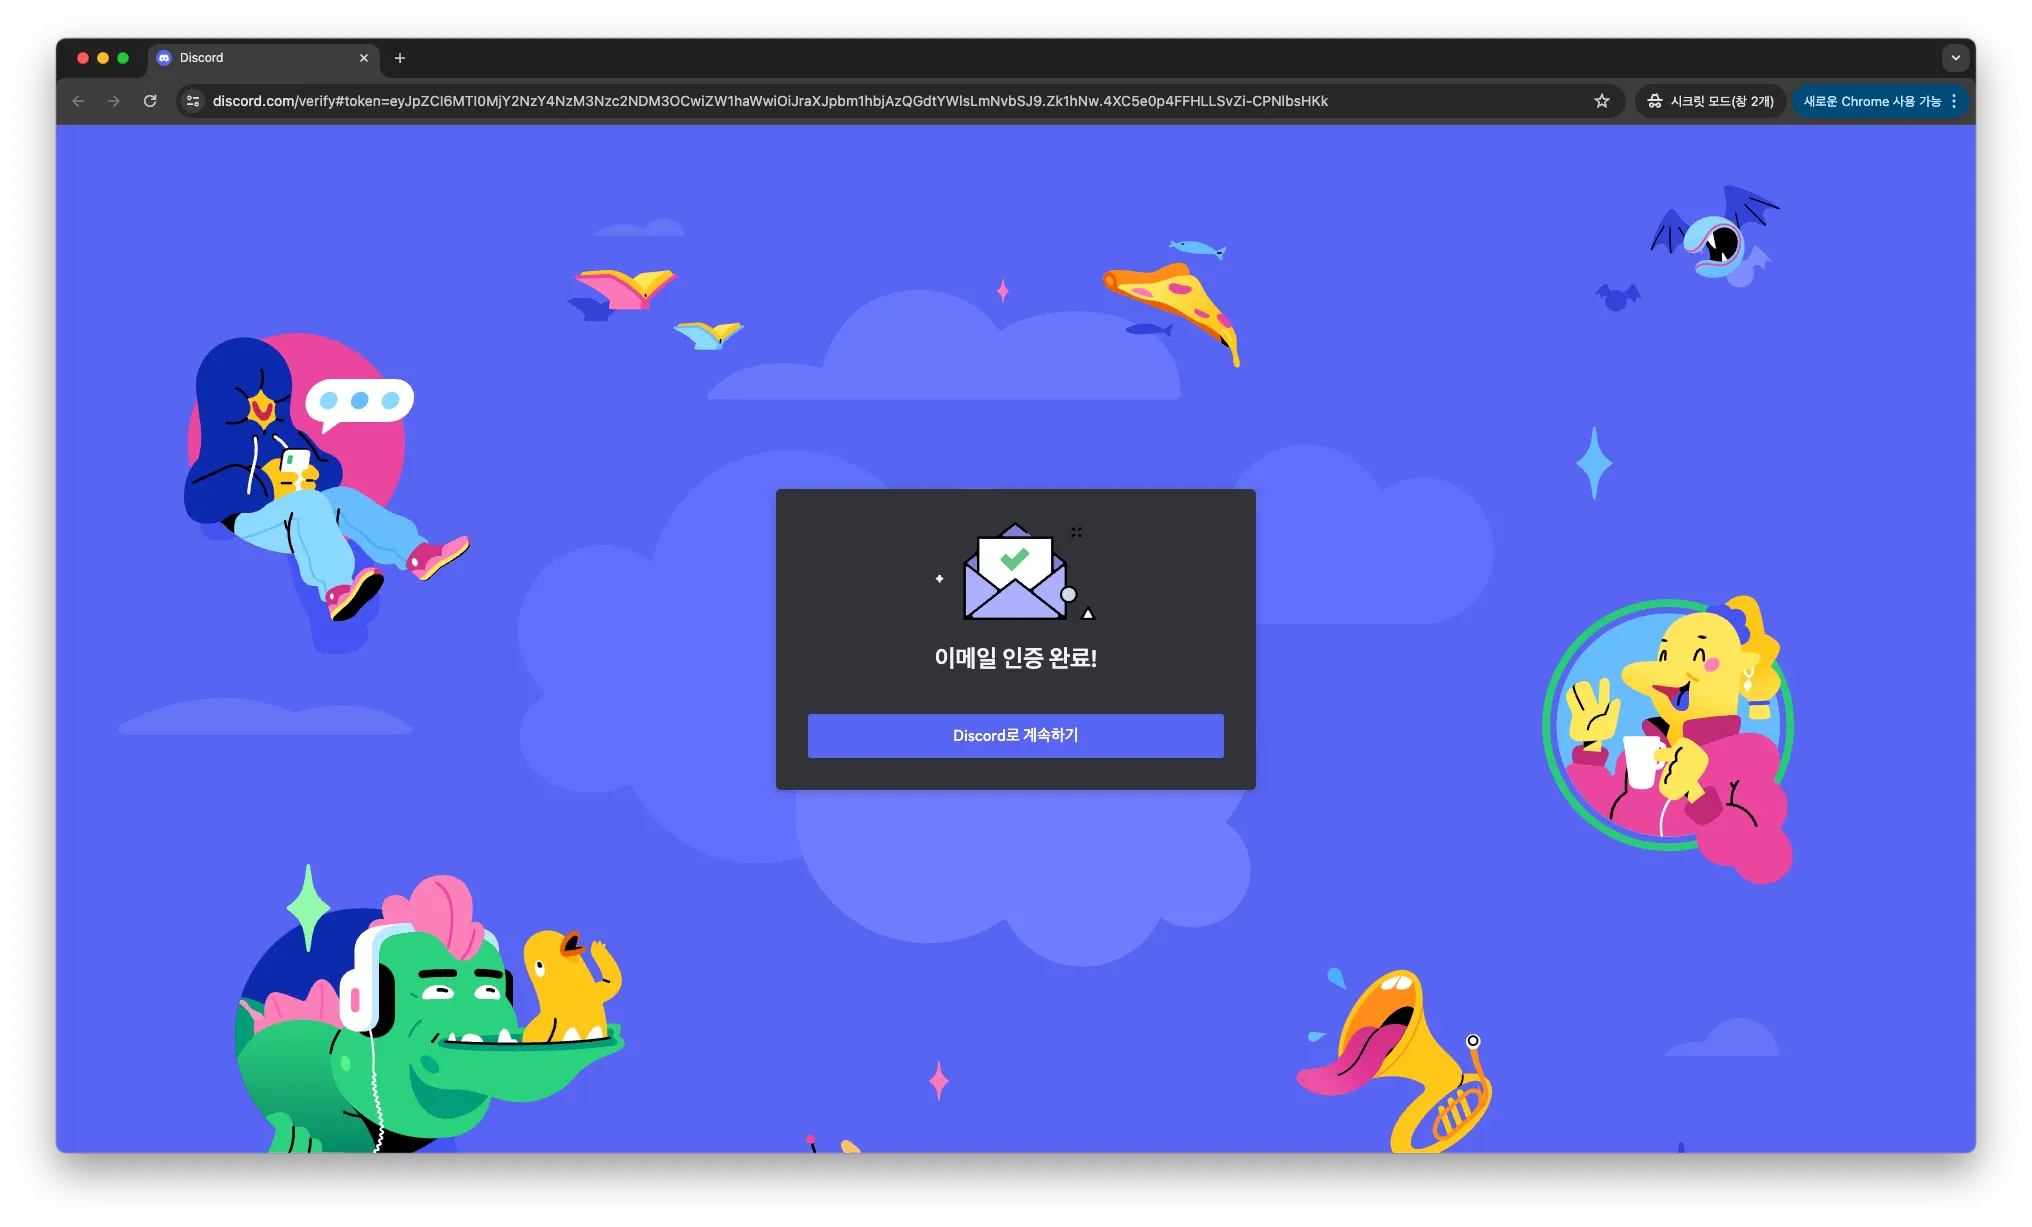Click the browser forward arrow
Image resolution: width=2032 pixels, height=1227 pixels.
[114, 101]
